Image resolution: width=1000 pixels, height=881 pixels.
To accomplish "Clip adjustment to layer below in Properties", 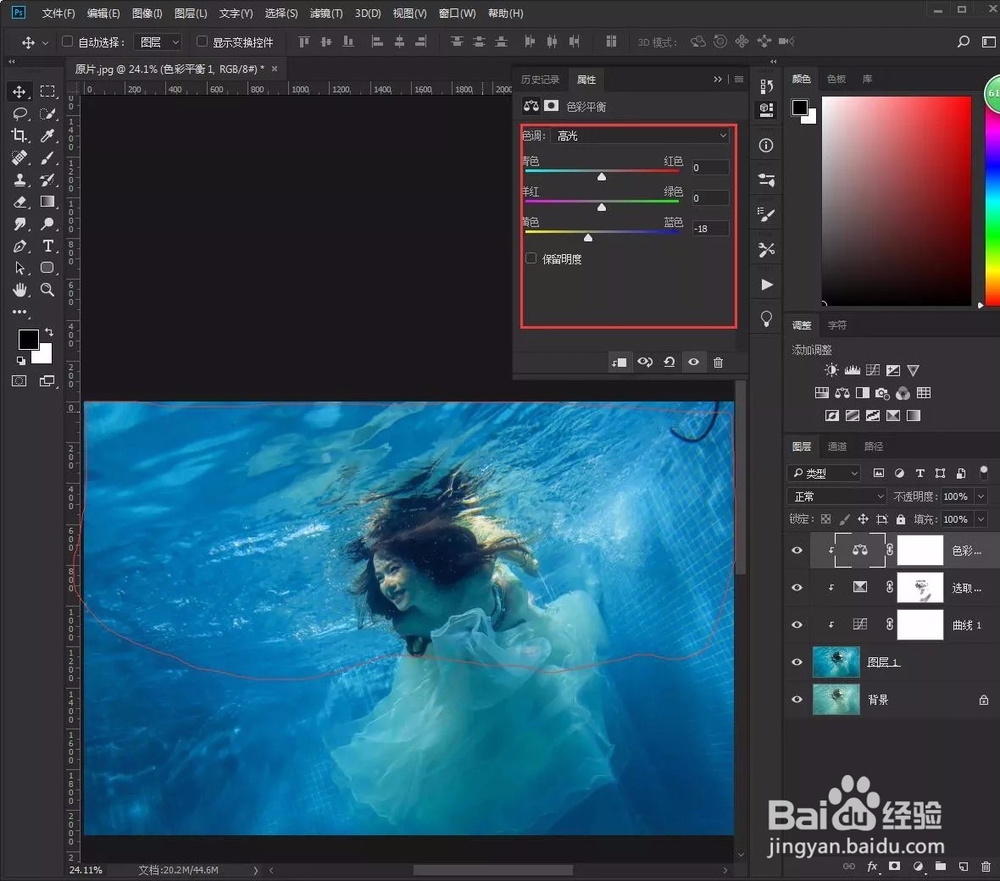I will point(619,362).
